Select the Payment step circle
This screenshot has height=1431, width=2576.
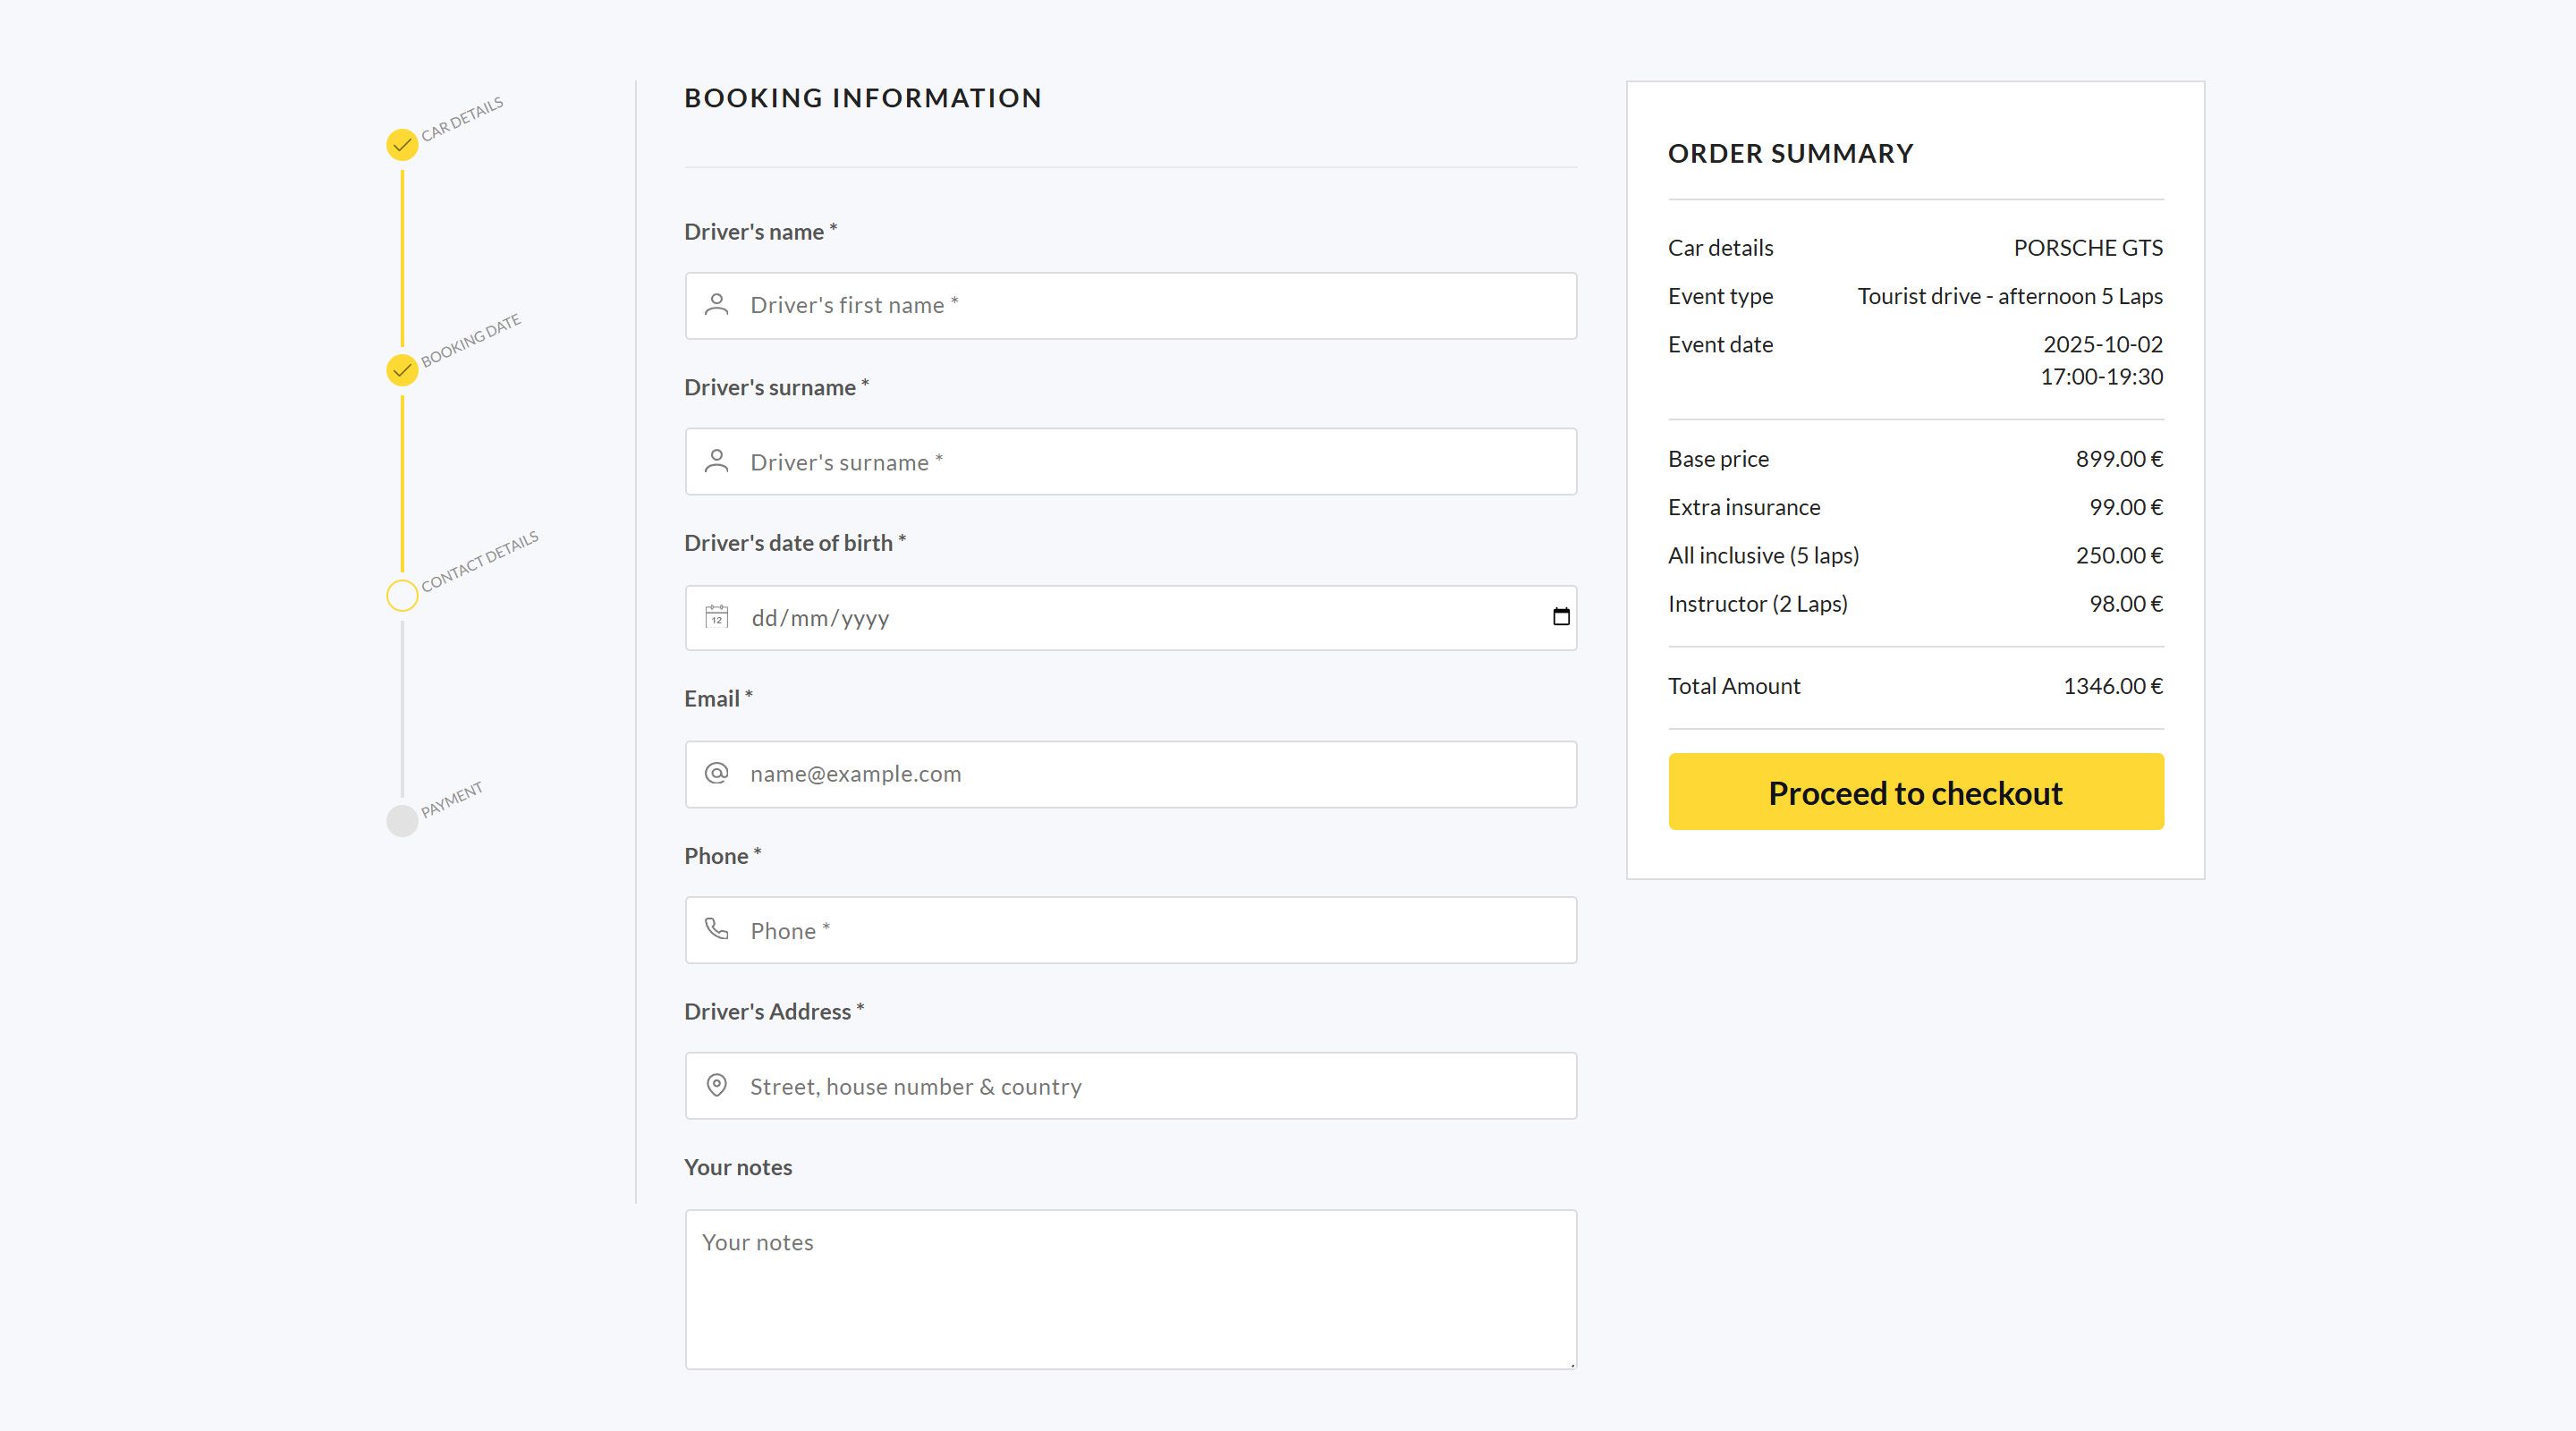[x=402, y=820]
